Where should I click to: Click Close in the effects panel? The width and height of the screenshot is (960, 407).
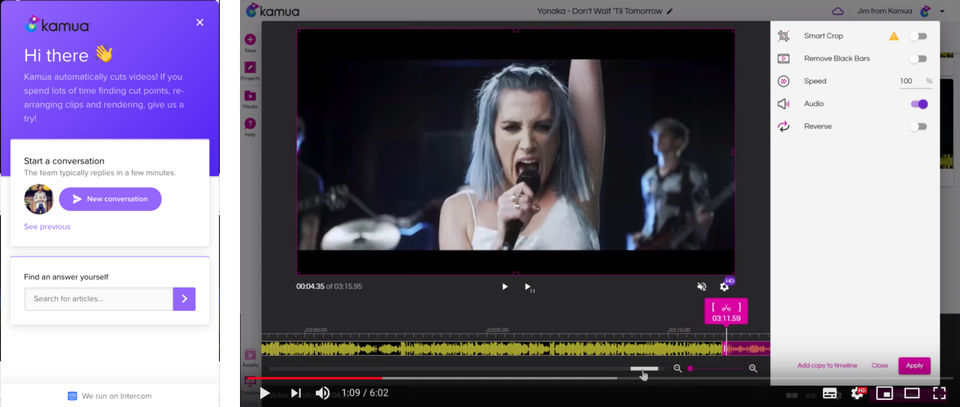point(879,365)
